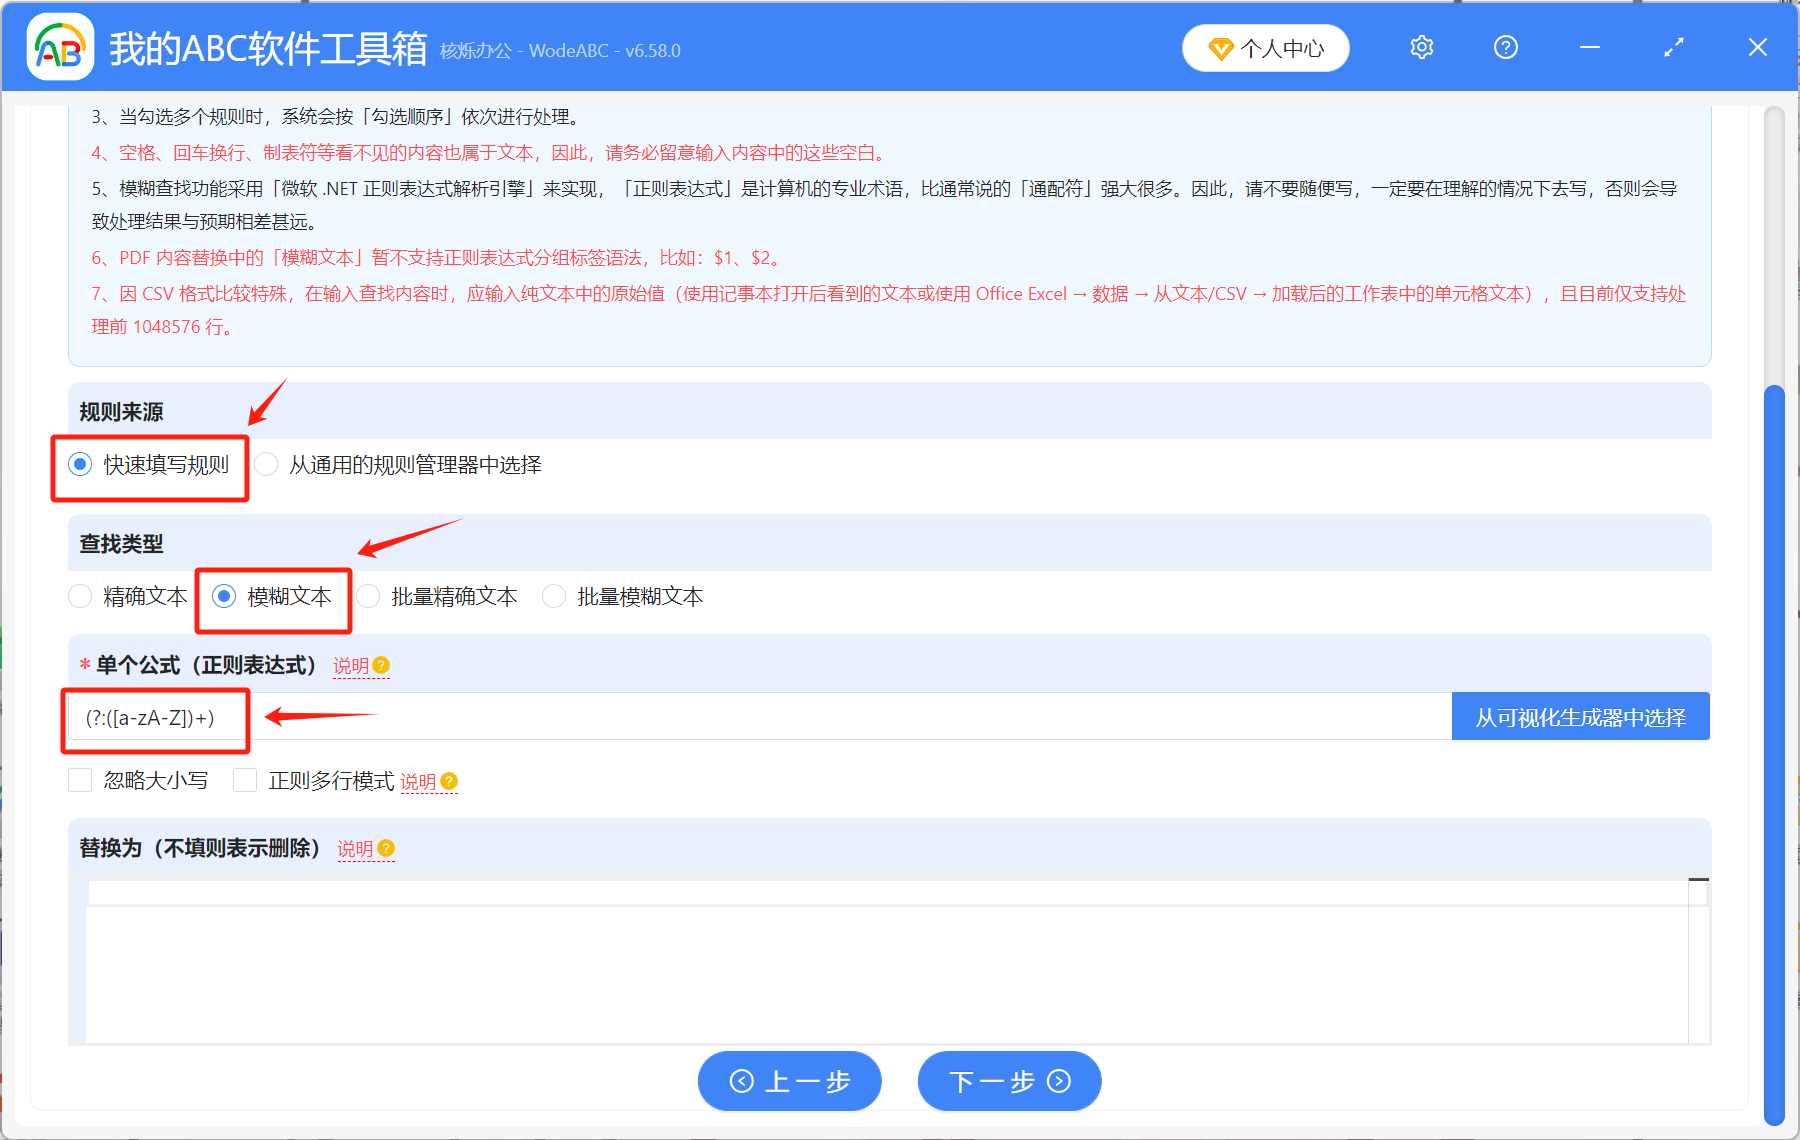Enable the 正则多行模式 checkbox

pos(245,781)
